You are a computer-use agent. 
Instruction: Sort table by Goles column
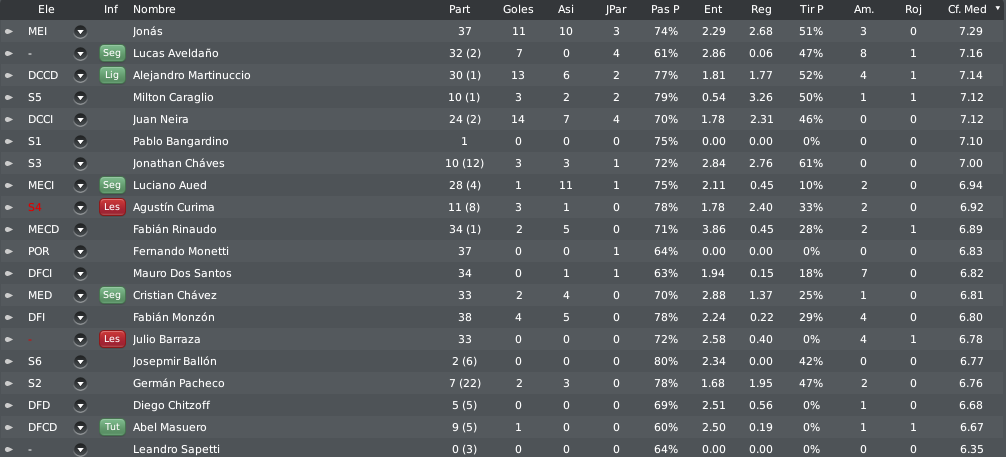(518, 9)
